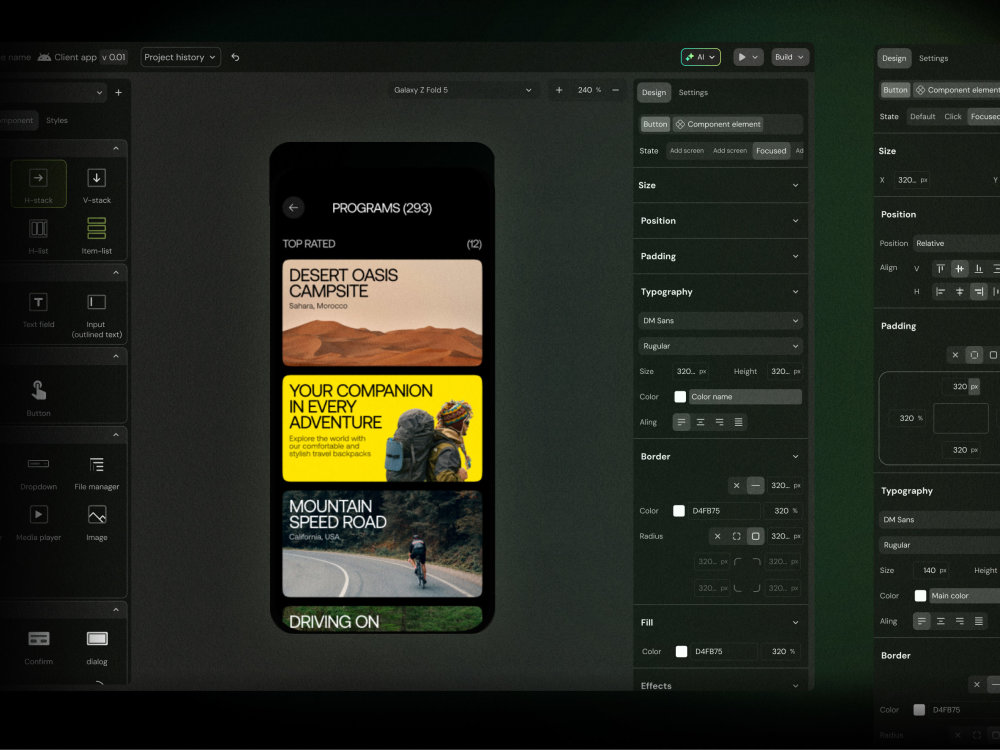
Task: Click the Button chip in main Design panel
Action: point(655,124)
